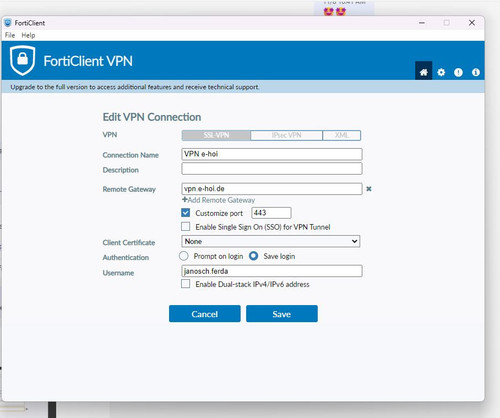The width and height of the screenshot is (500, 418).
Task: Switch to the IPsec VPN tab
Action: click(286, 135)
